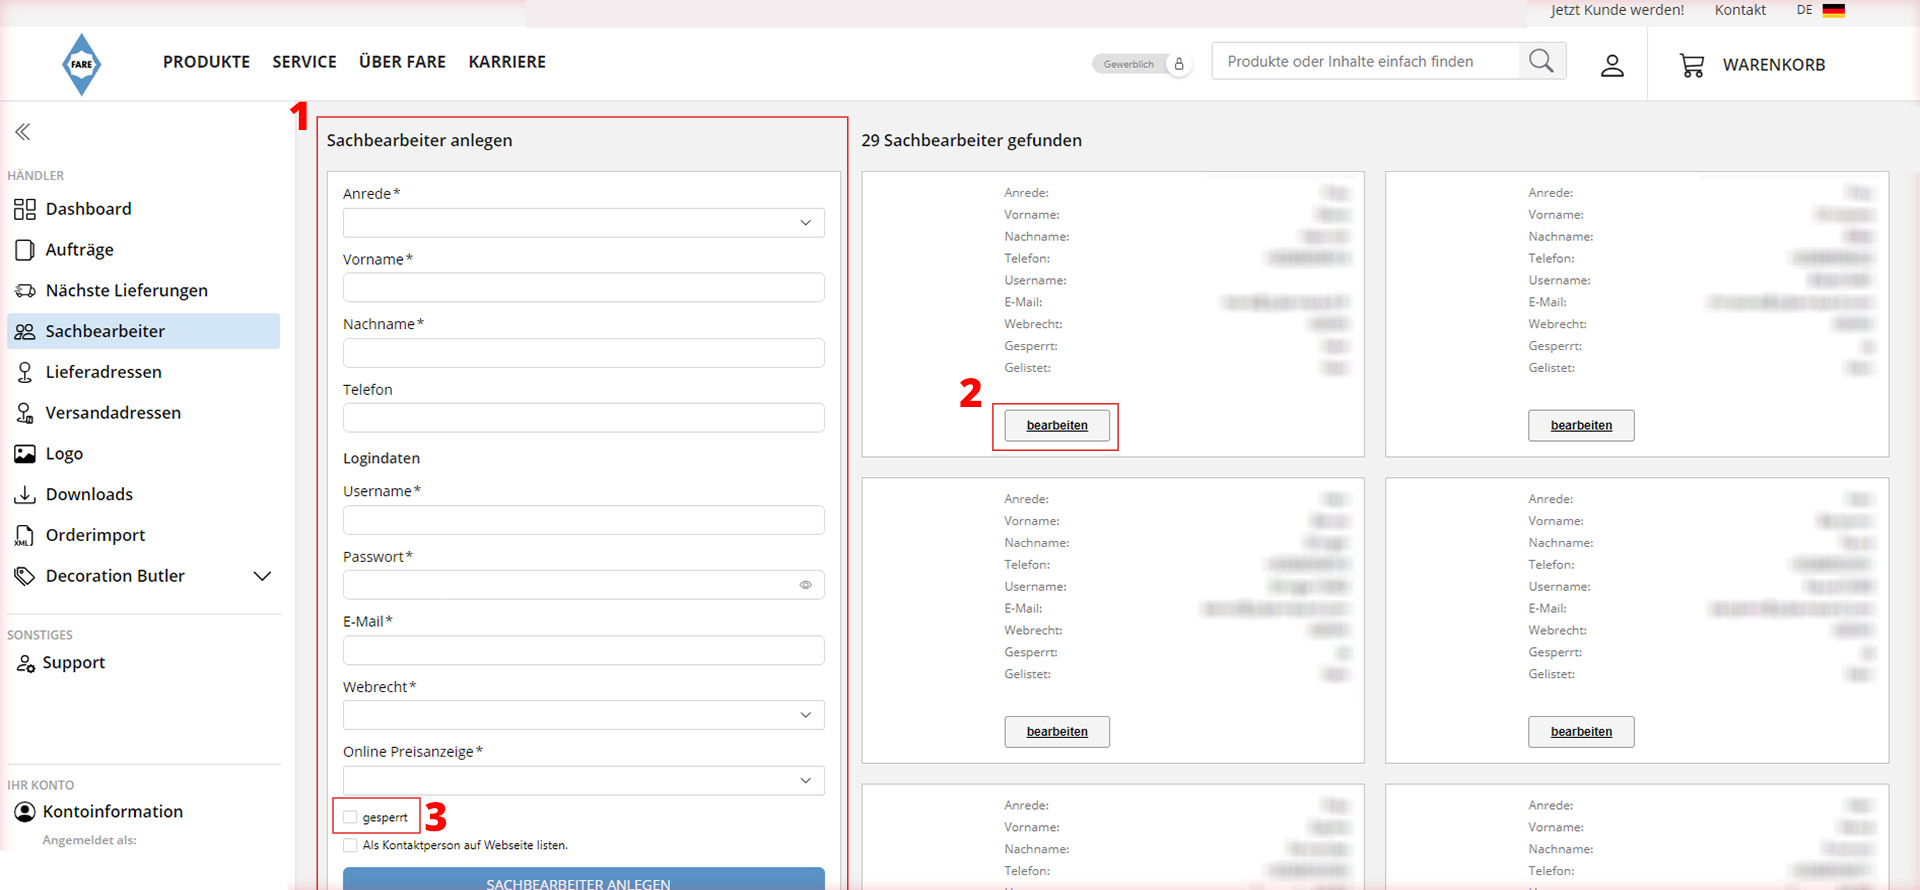Click the search magnifier icon
The width and height of the screenshot is (1920, 890).
[x=1541, y=61]
